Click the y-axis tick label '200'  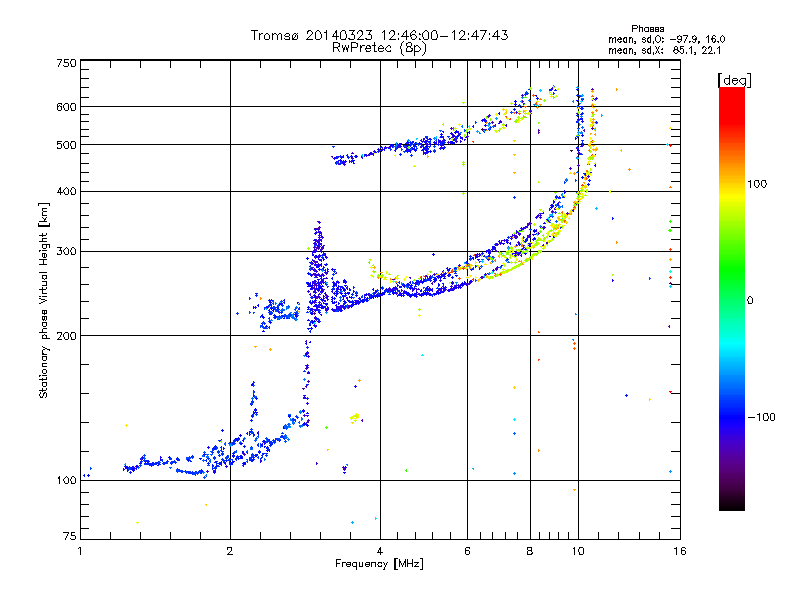pos(67,336)
